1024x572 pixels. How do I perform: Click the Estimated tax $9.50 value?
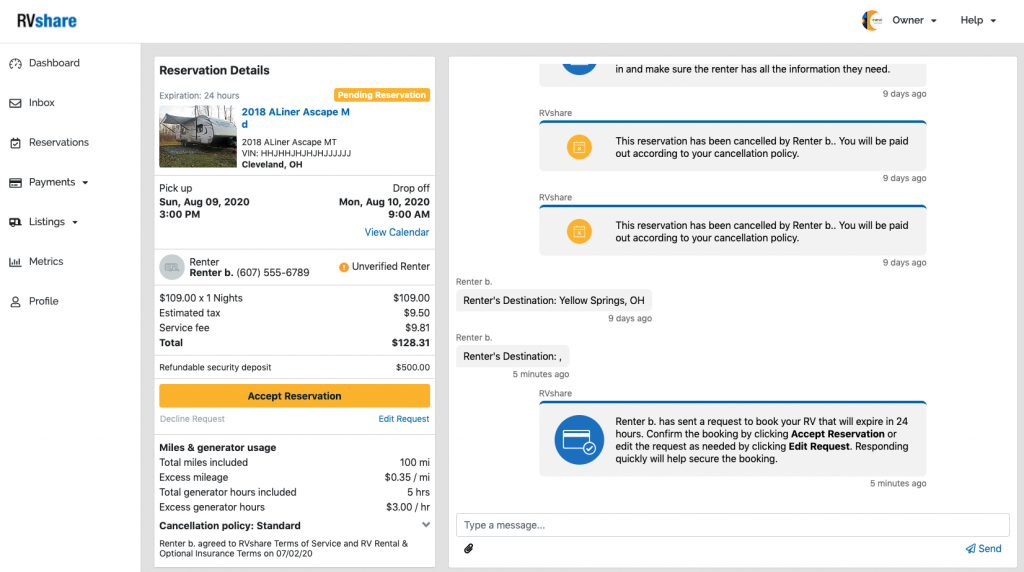(417, 313)
